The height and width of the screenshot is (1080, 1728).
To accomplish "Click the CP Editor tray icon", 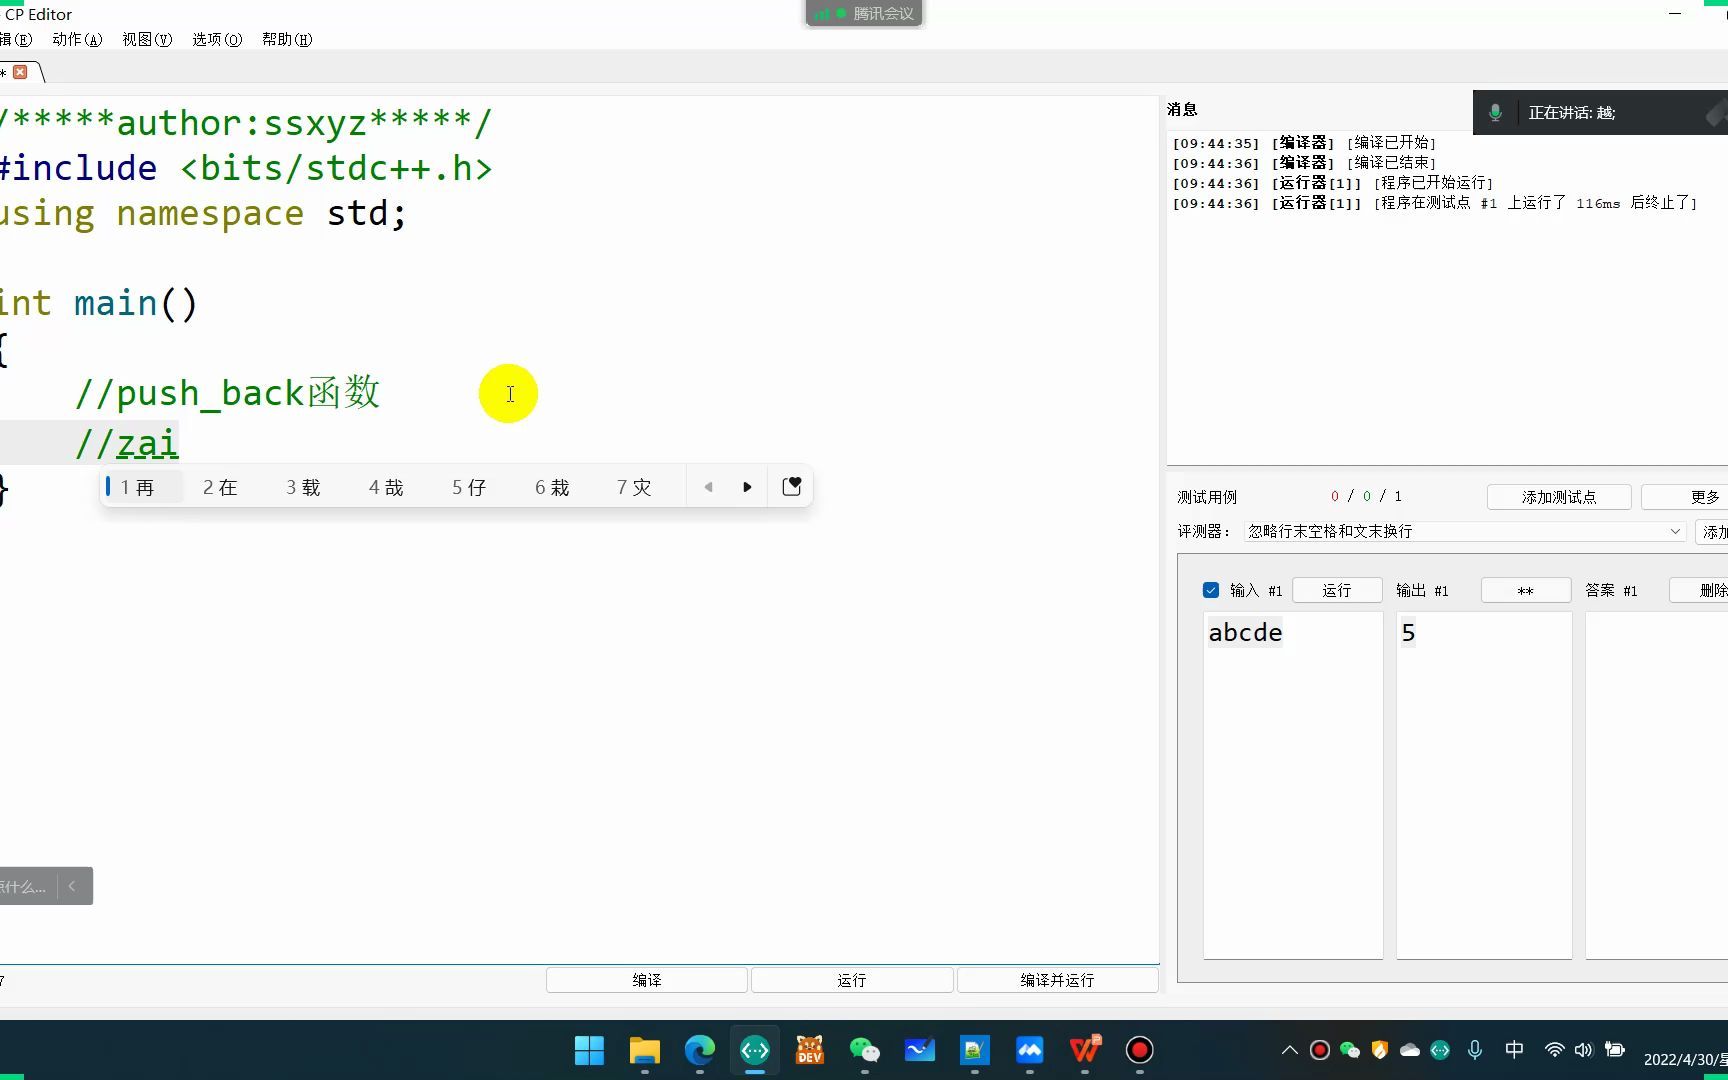I will pyautogui.click(x=1439, y=1050).
